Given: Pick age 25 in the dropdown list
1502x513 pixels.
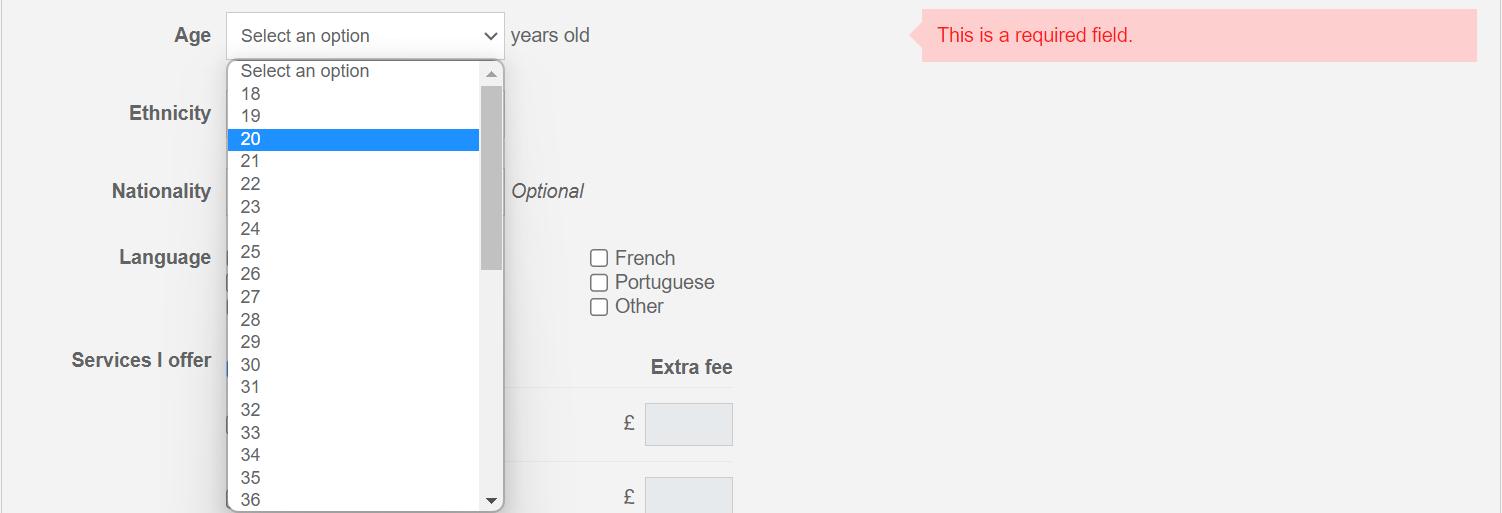Looking at the screenshot, I should pos(352,252).
